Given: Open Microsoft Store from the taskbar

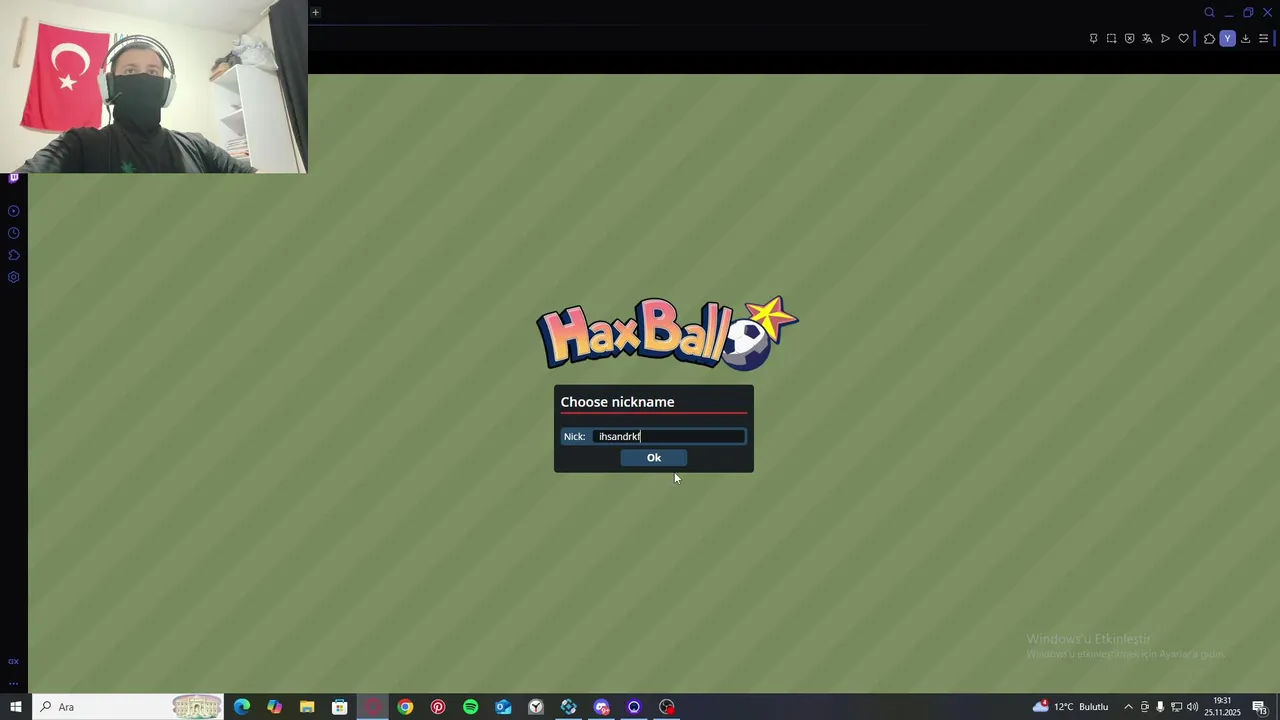Looking at the screenshot, I should coord(340,707).
